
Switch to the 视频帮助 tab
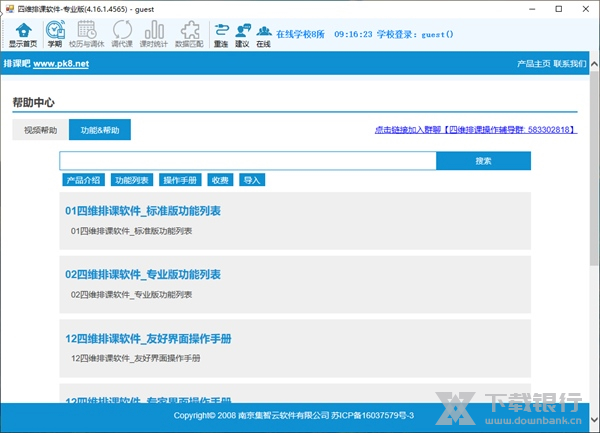[x=41, y=130]
